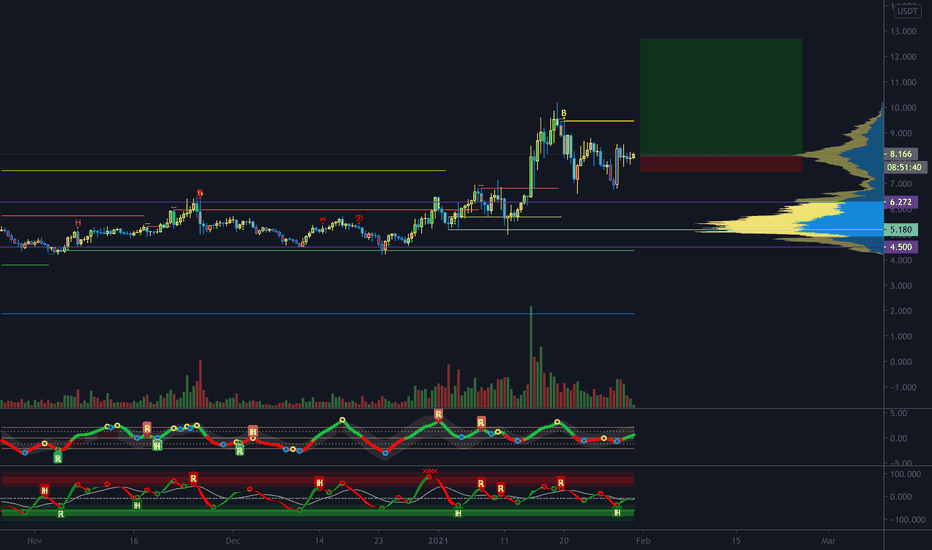
Task: Click the 100.000 oscillator scale label
Action: [905, 474]
